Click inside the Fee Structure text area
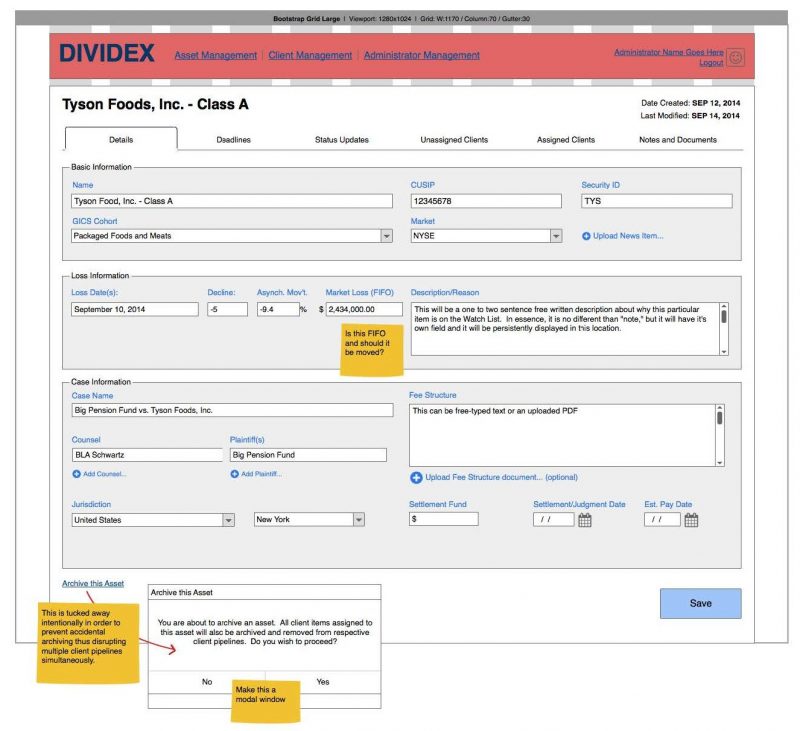Image resolution: width=800 pixels, height=731 pixels. [x=562, y=436]
